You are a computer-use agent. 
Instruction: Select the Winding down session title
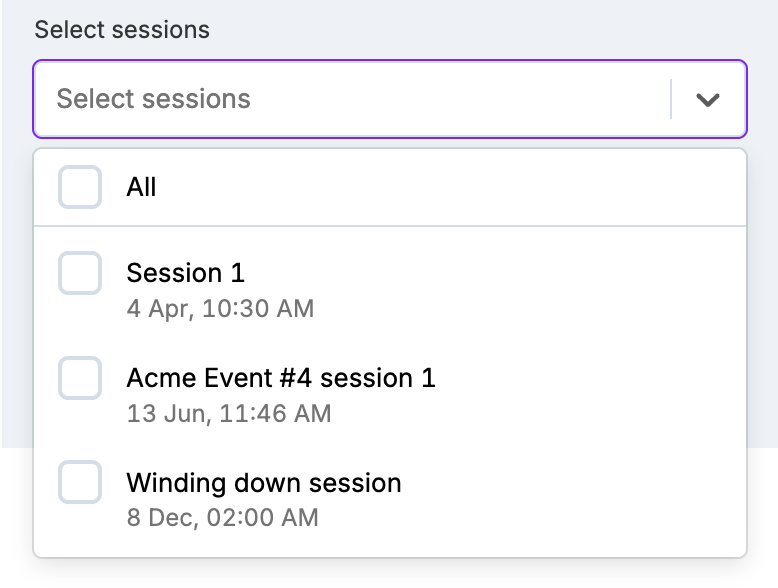point(264,483)
